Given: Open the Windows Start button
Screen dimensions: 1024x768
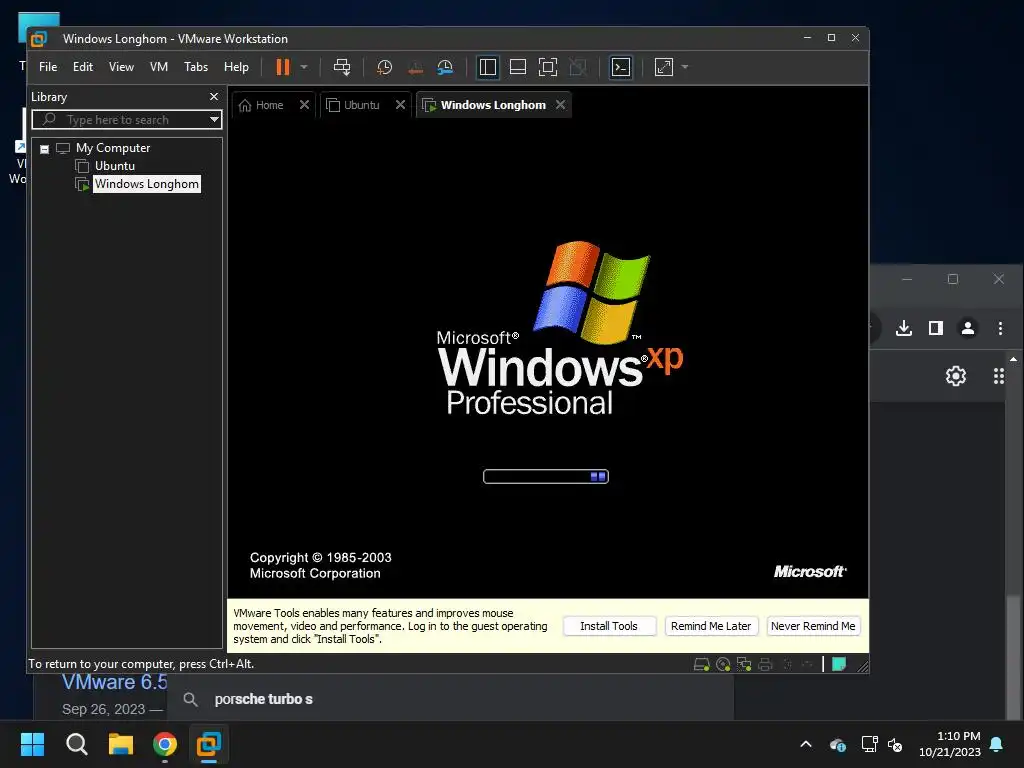Looking at the screenshot, I should click(32, 744).
